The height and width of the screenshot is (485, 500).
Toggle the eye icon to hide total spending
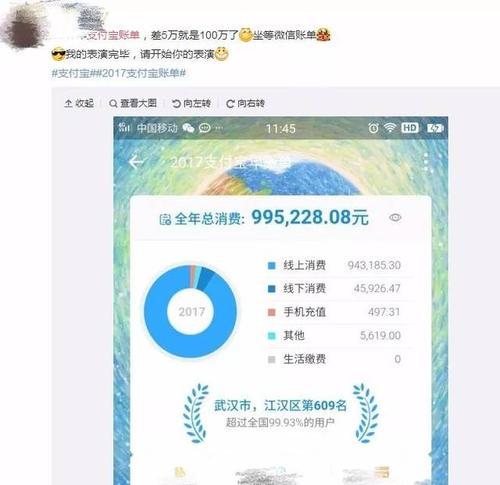pos(395,218)
